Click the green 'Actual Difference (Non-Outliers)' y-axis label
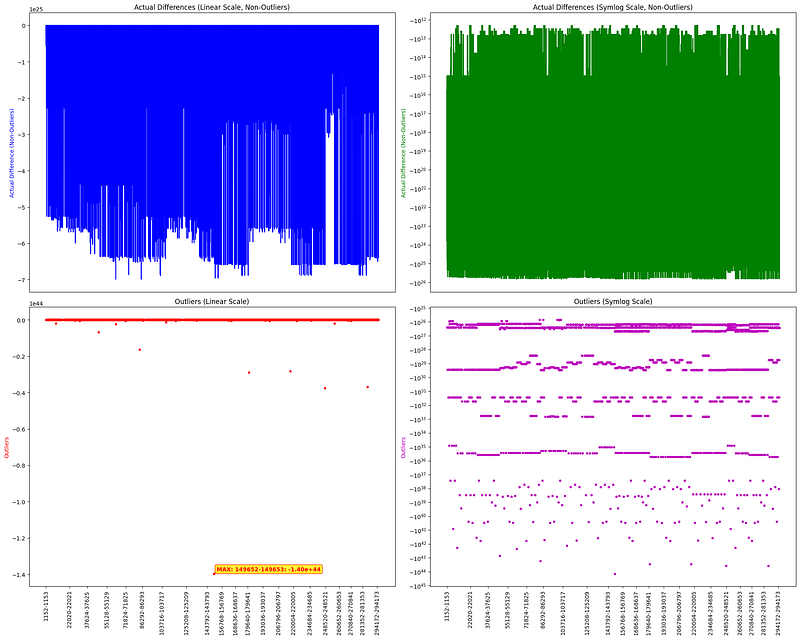This screenshot has width=800, height=639. 403,153
